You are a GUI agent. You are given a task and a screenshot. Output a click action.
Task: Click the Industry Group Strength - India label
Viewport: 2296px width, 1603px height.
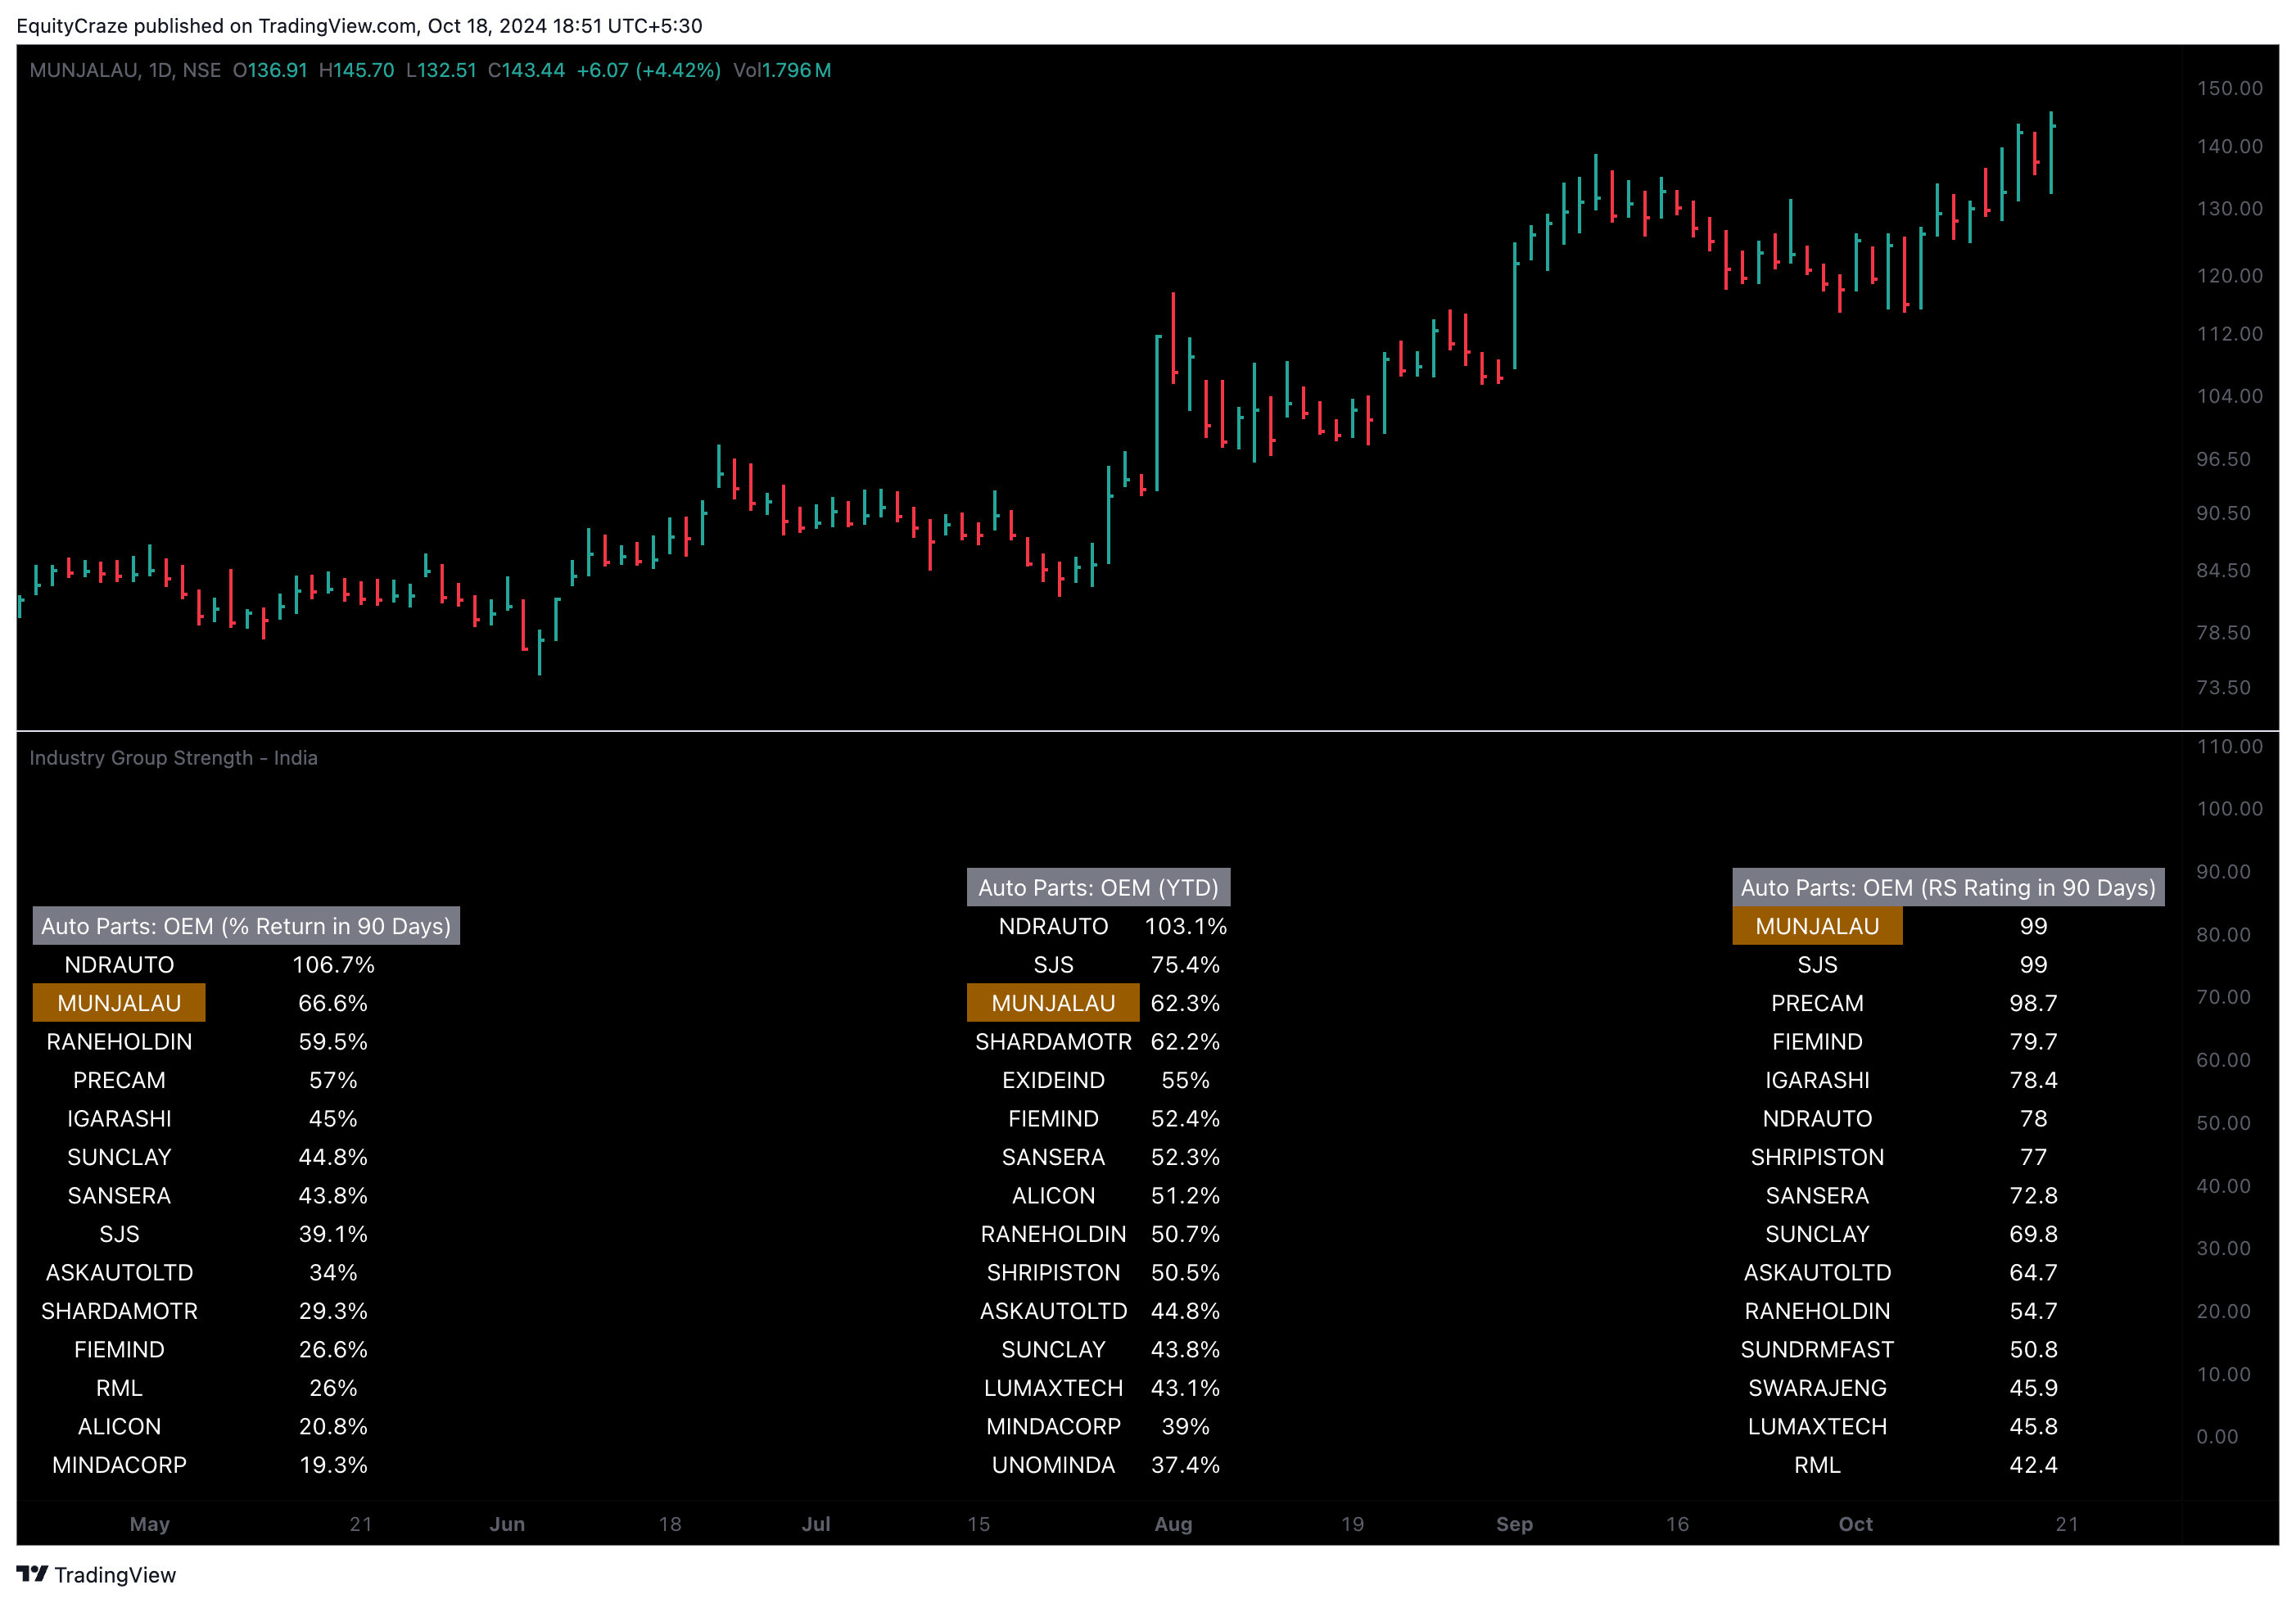point(173,758)
